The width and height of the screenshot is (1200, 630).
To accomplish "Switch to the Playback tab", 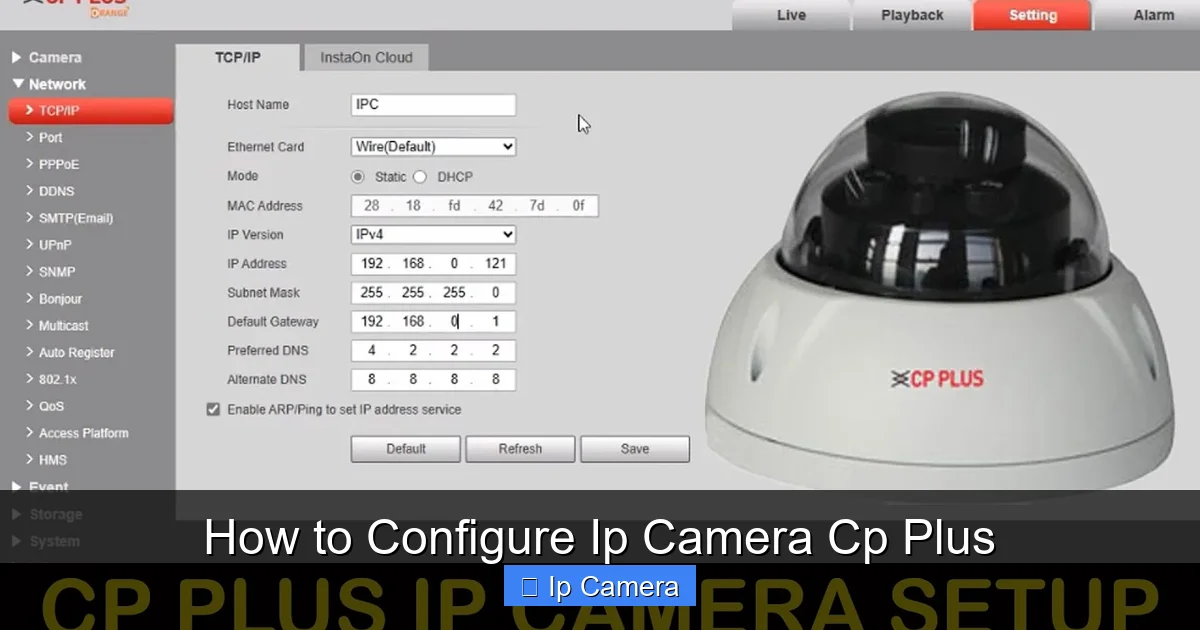I will (x=912, y=15).
